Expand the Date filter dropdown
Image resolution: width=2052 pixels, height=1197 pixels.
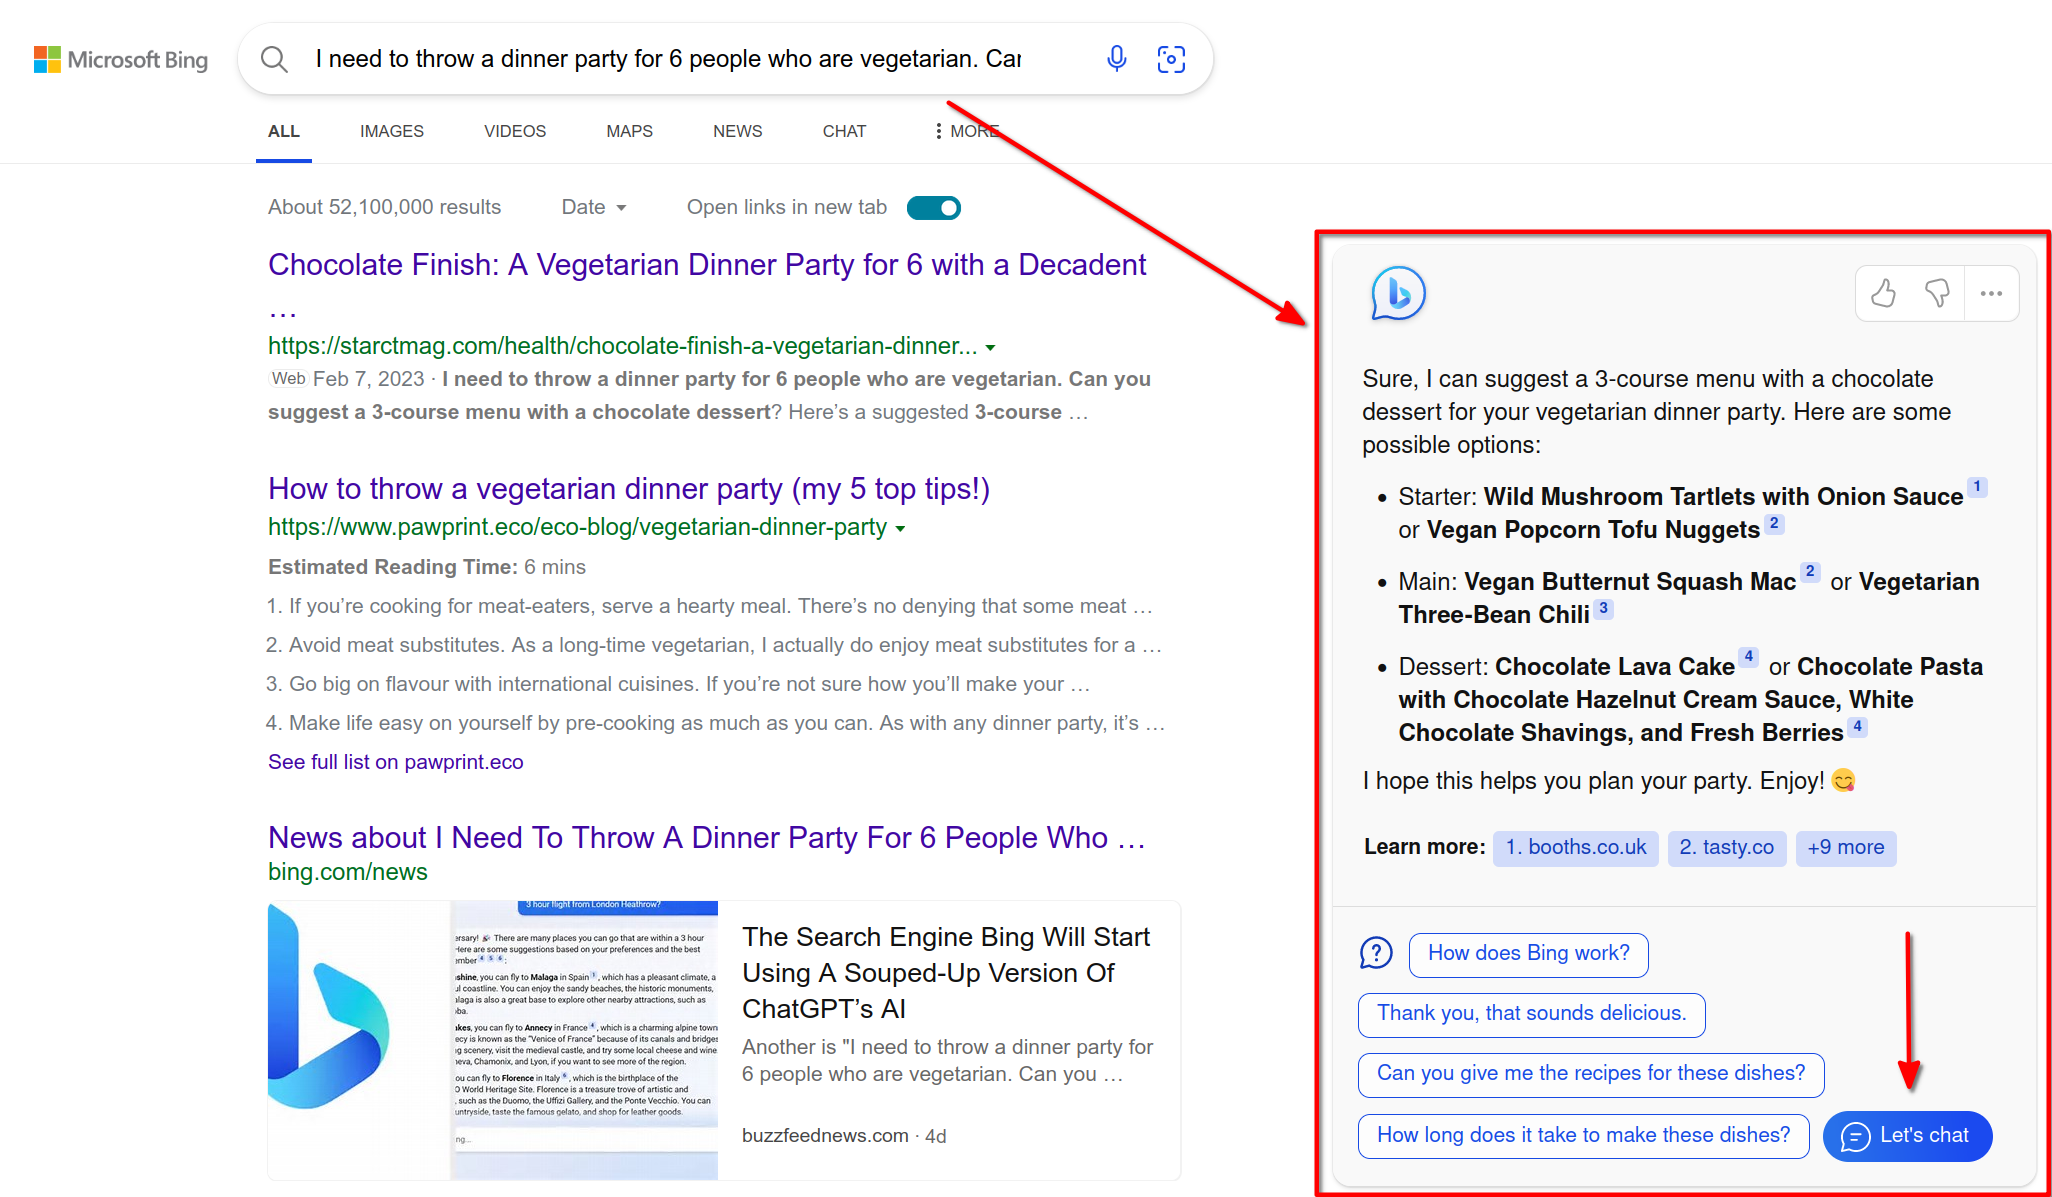[594, 207]
